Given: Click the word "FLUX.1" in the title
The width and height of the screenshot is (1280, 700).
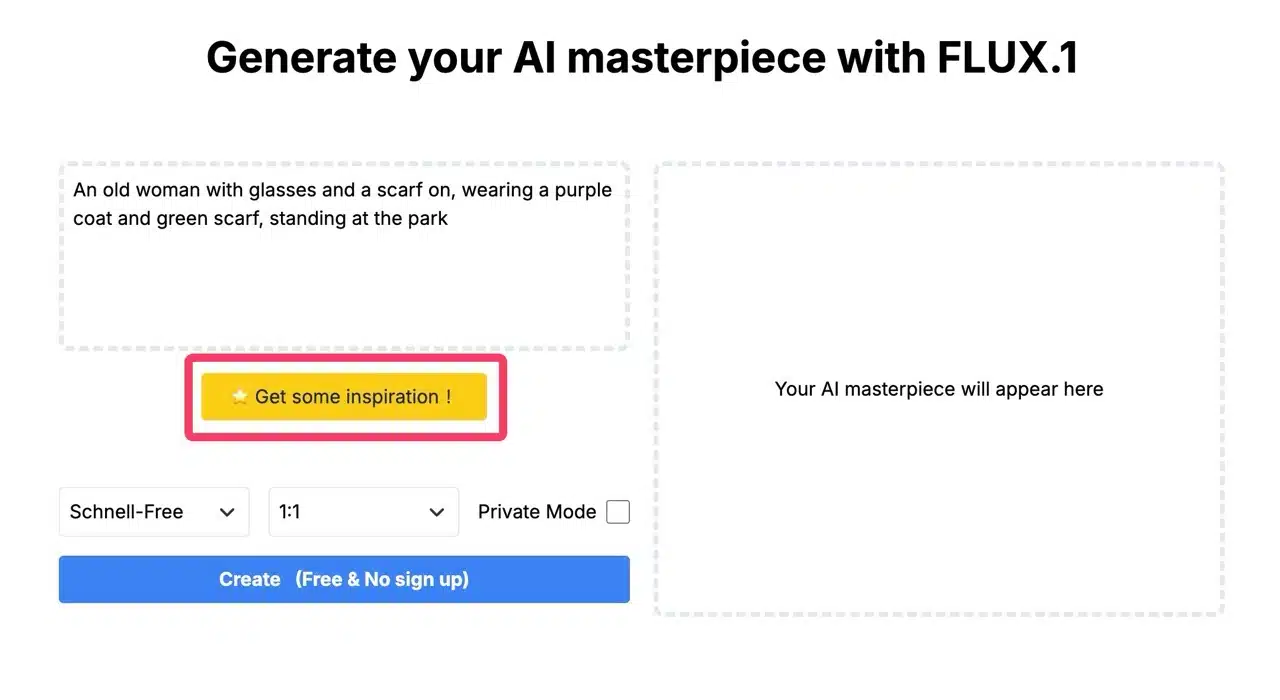Looking at the screenshot, I should coord(1008,58).
